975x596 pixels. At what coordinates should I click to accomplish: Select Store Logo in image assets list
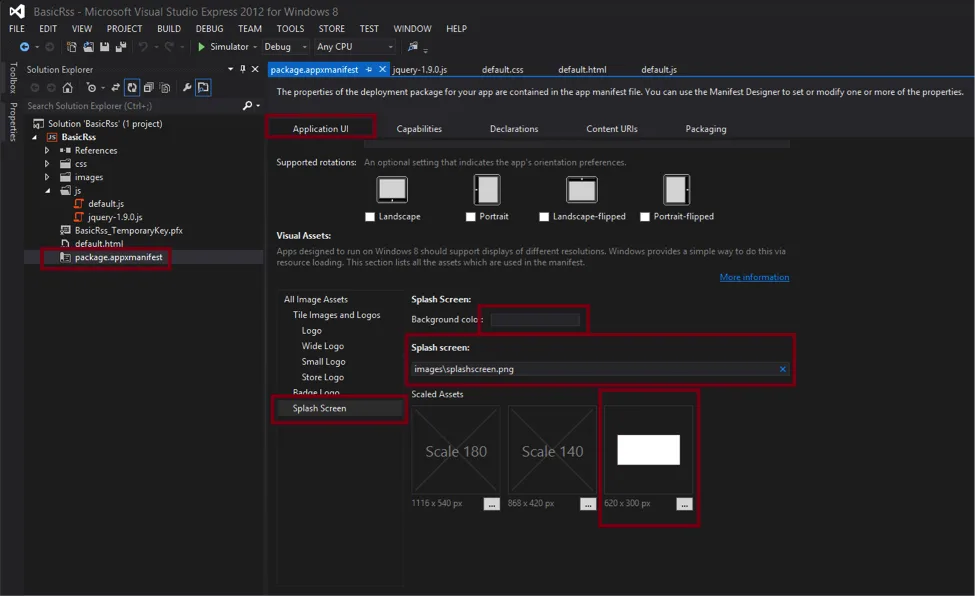point(323,377)
